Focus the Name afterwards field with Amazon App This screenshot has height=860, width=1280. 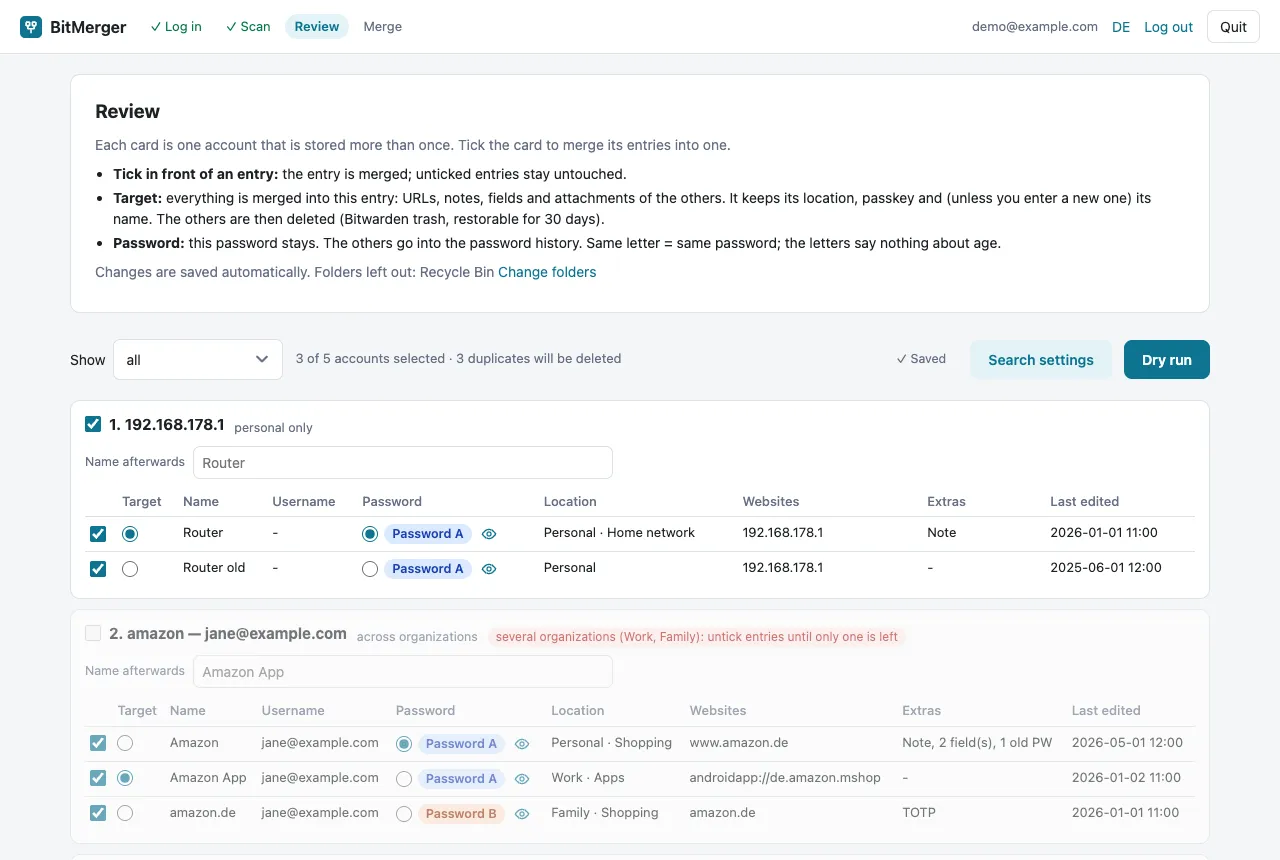coord(403,672)
